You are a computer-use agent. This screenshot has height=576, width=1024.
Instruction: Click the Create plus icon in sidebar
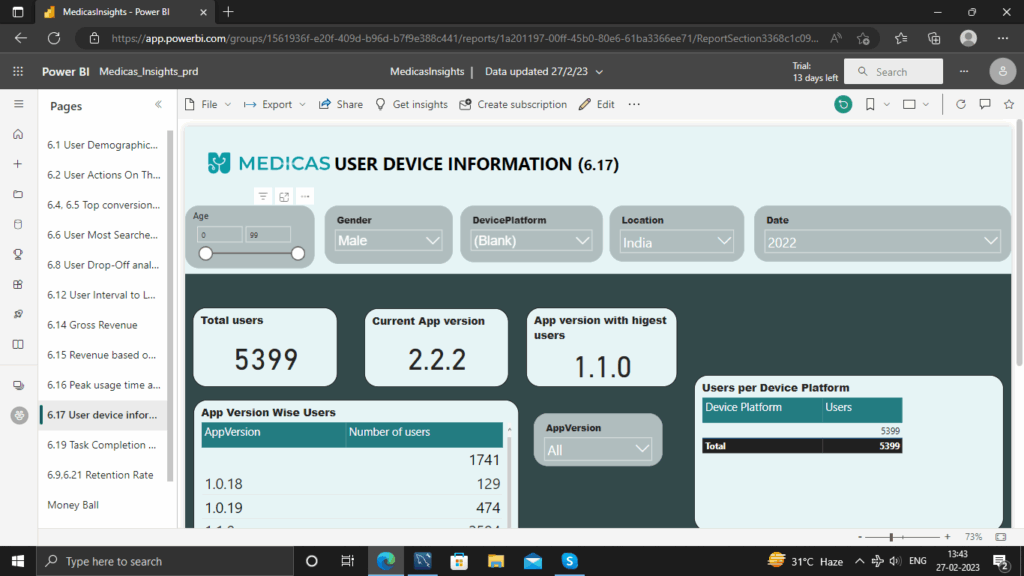pos(18,164)
